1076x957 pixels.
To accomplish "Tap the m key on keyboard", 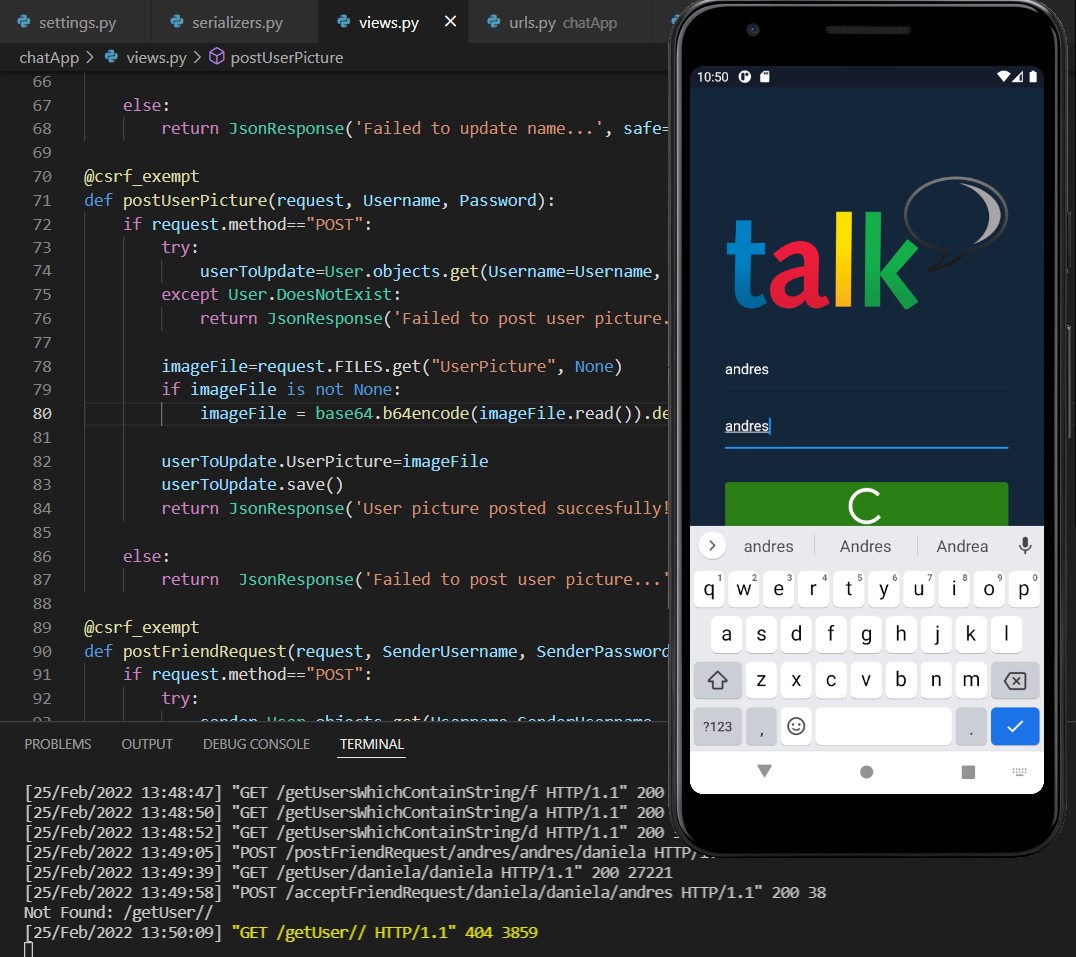I will pyautogui.click(x=971, y=680).
